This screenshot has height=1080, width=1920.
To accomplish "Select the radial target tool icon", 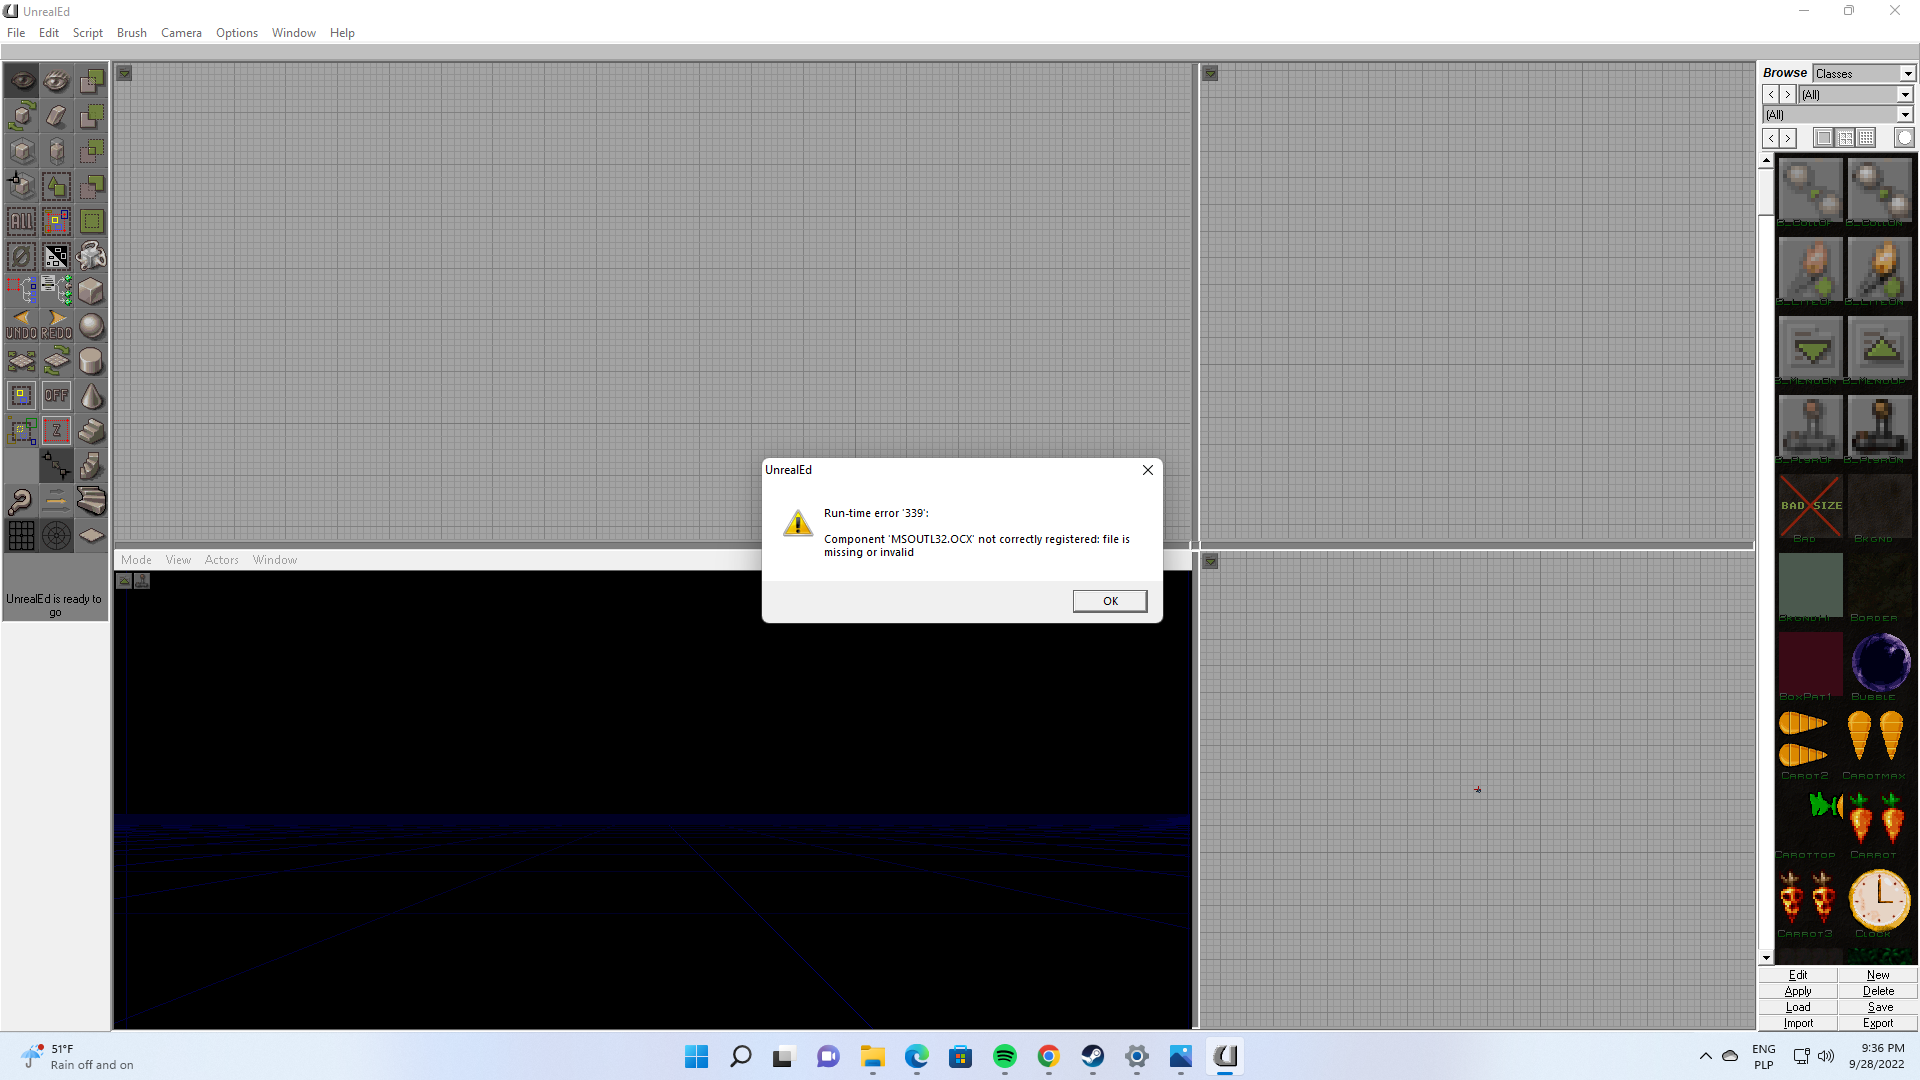I will (57, 536).
